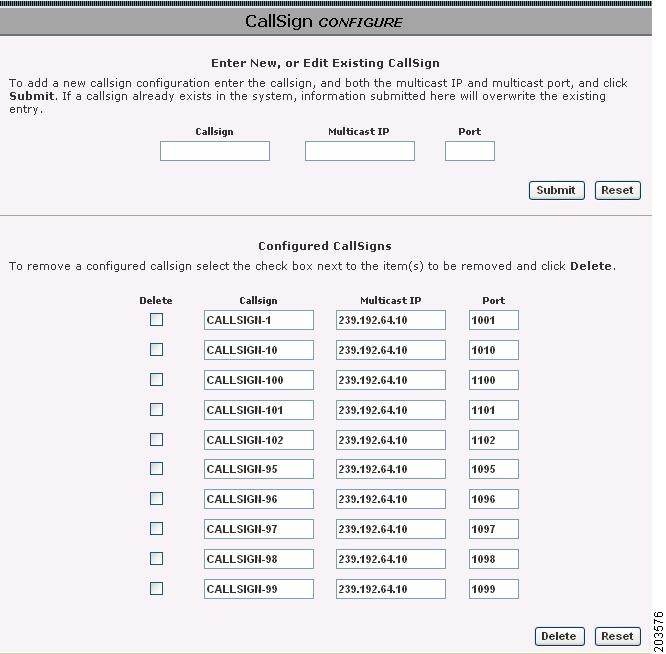The height and width of the screenshot is (654, 666).
Task: Click Multicast IP column header in configured list
Action: (x=390, y=300)
